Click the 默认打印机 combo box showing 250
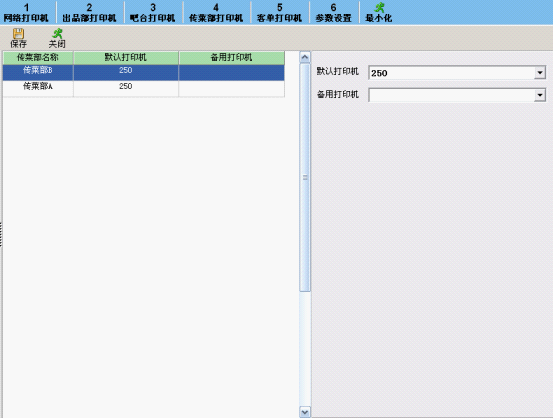 (x=457, y=73)
